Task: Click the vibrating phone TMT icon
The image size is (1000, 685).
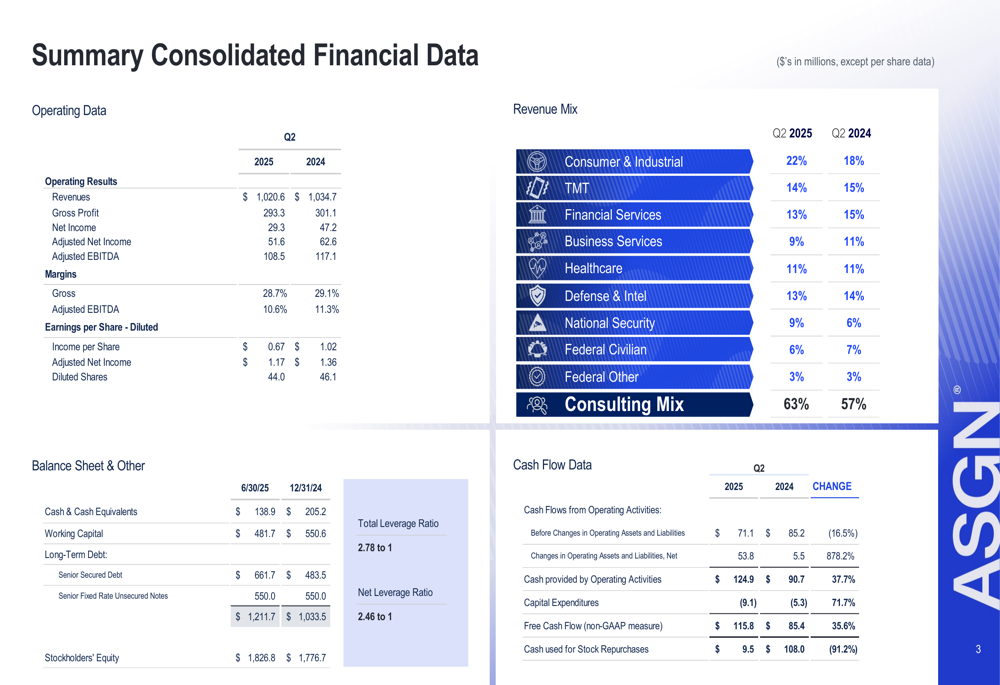Action: [537, 188]
